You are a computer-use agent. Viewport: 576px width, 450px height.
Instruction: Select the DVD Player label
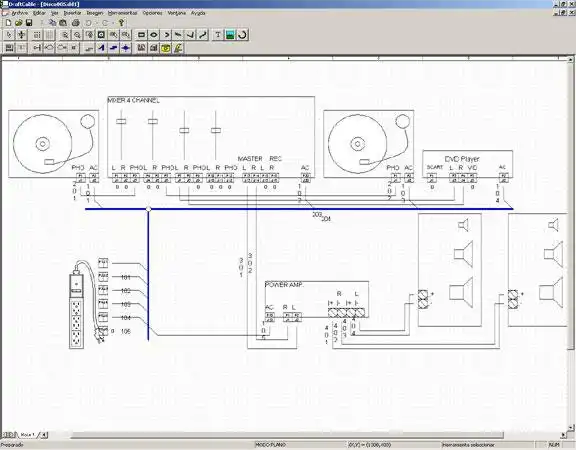(462, 159)
